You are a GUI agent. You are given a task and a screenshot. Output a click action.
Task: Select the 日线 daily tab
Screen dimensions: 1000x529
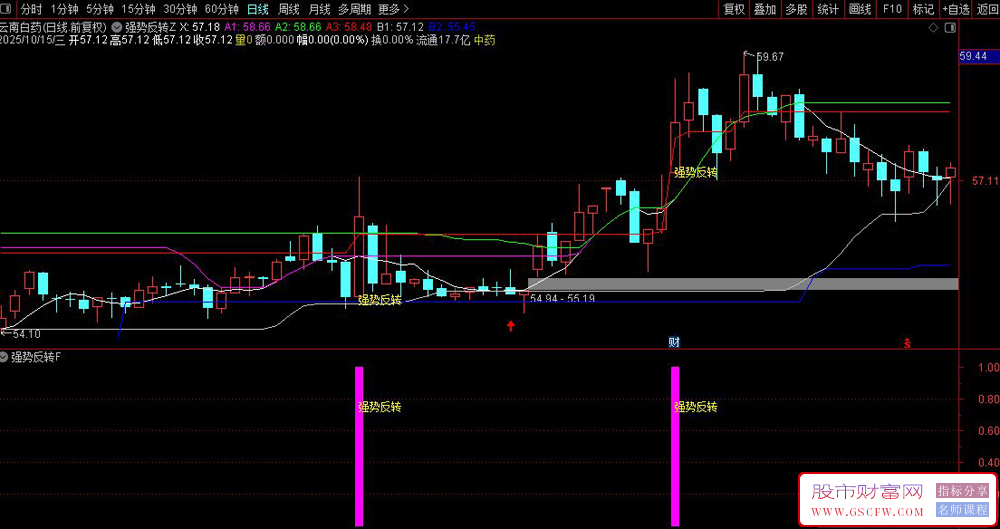[258, 9]
